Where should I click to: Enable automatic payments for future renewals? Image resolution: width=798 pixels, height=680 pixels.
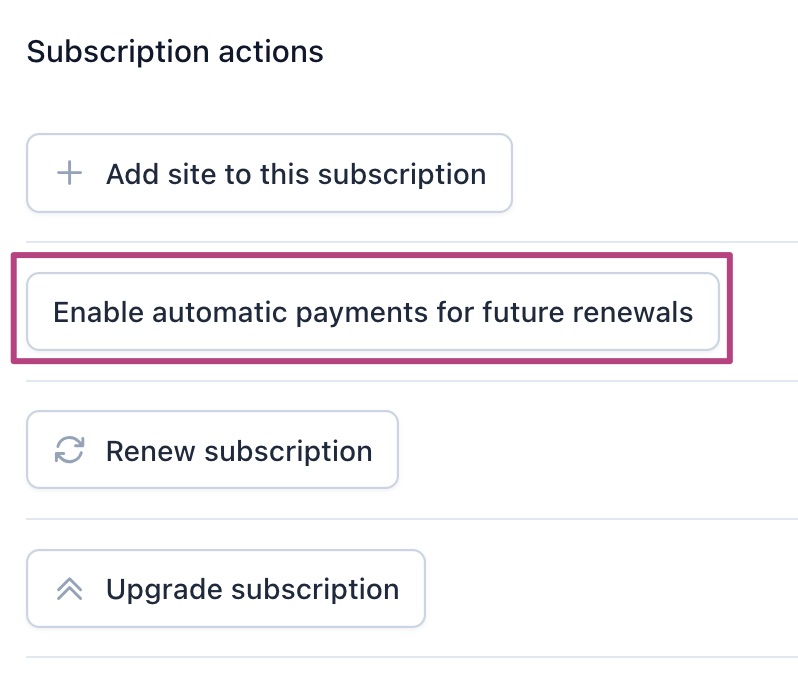coord(372,312)
